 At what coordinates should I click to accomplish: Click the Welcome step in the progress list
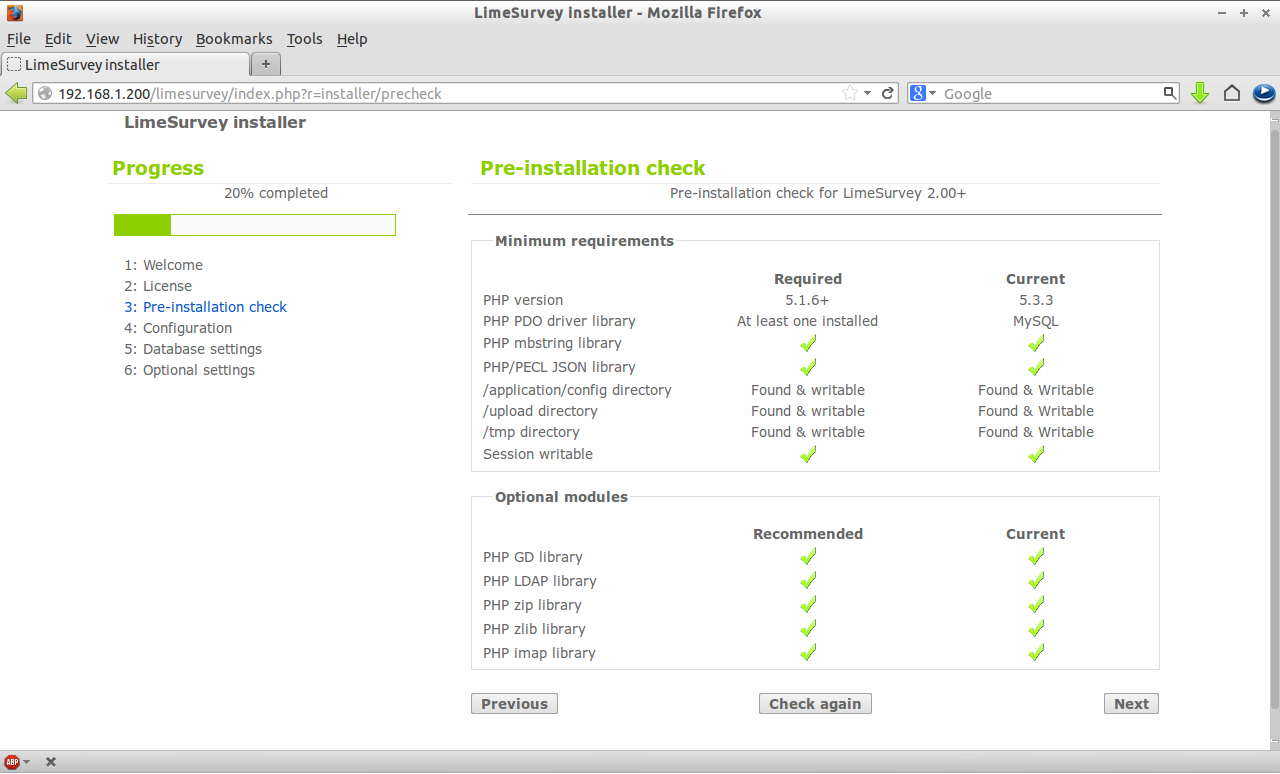click(x=173, y=265)
